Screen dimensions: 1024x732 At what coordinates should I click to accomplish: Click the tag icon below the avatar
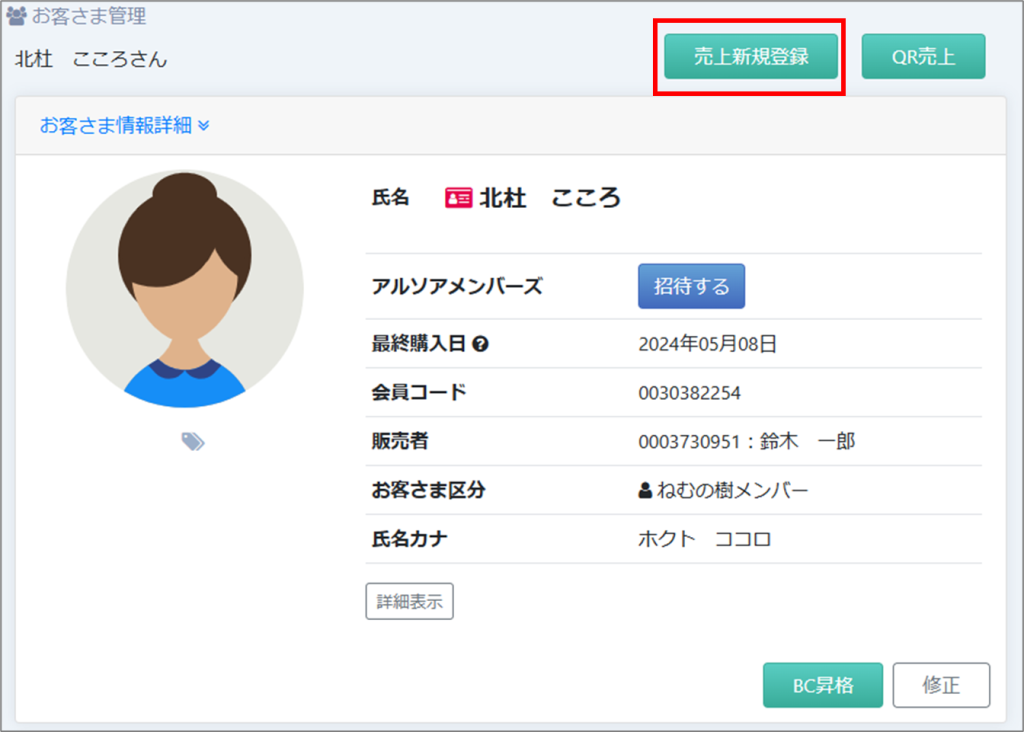point(193,441)
